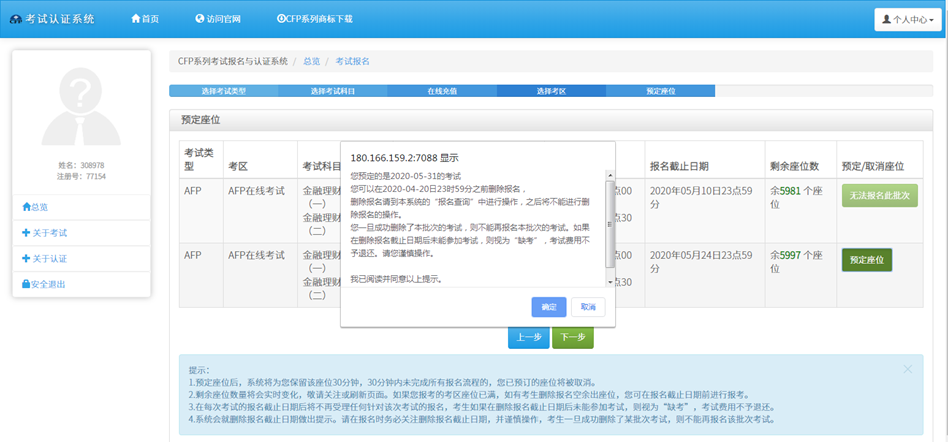Click the 上一步 button
This screenshot has width=948, height=442.
[528, 337]
